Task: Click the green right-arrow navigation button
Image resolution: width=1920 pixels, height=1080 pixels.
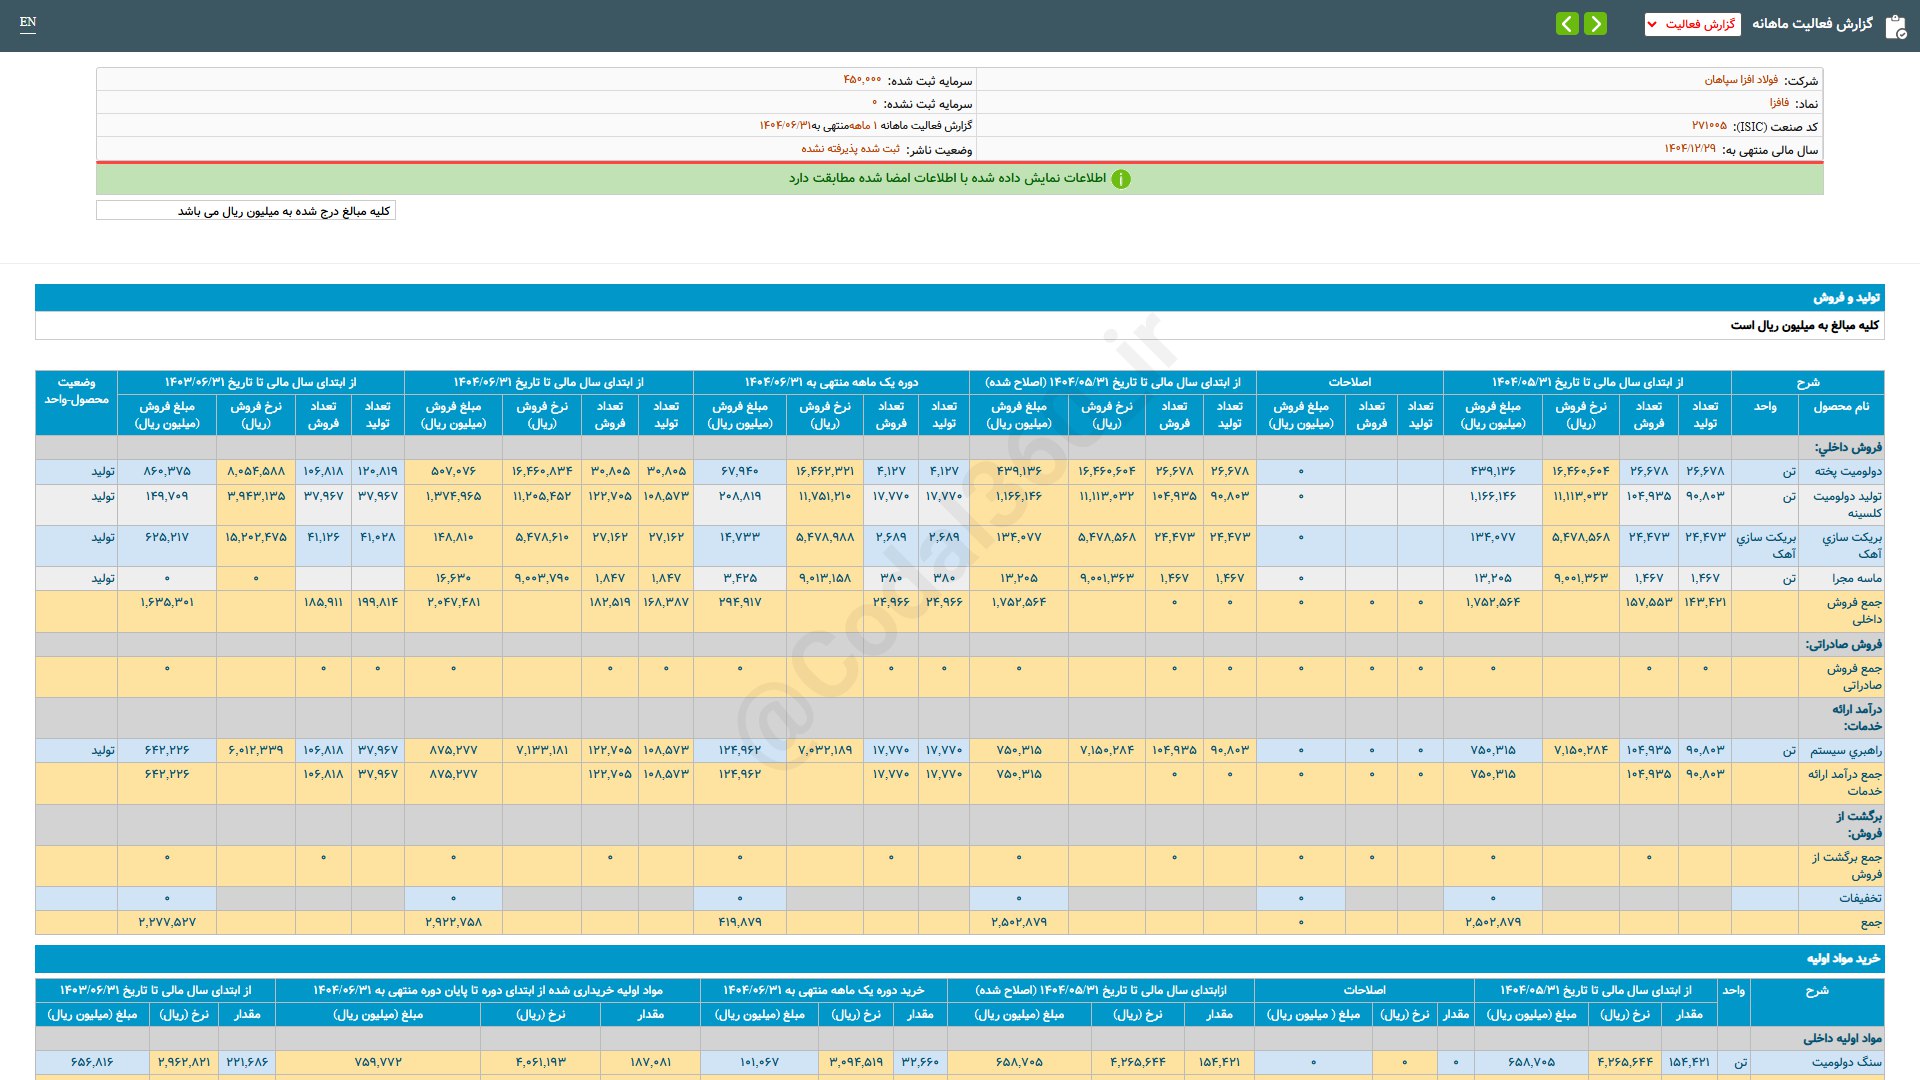Action: pos(1596,23)
